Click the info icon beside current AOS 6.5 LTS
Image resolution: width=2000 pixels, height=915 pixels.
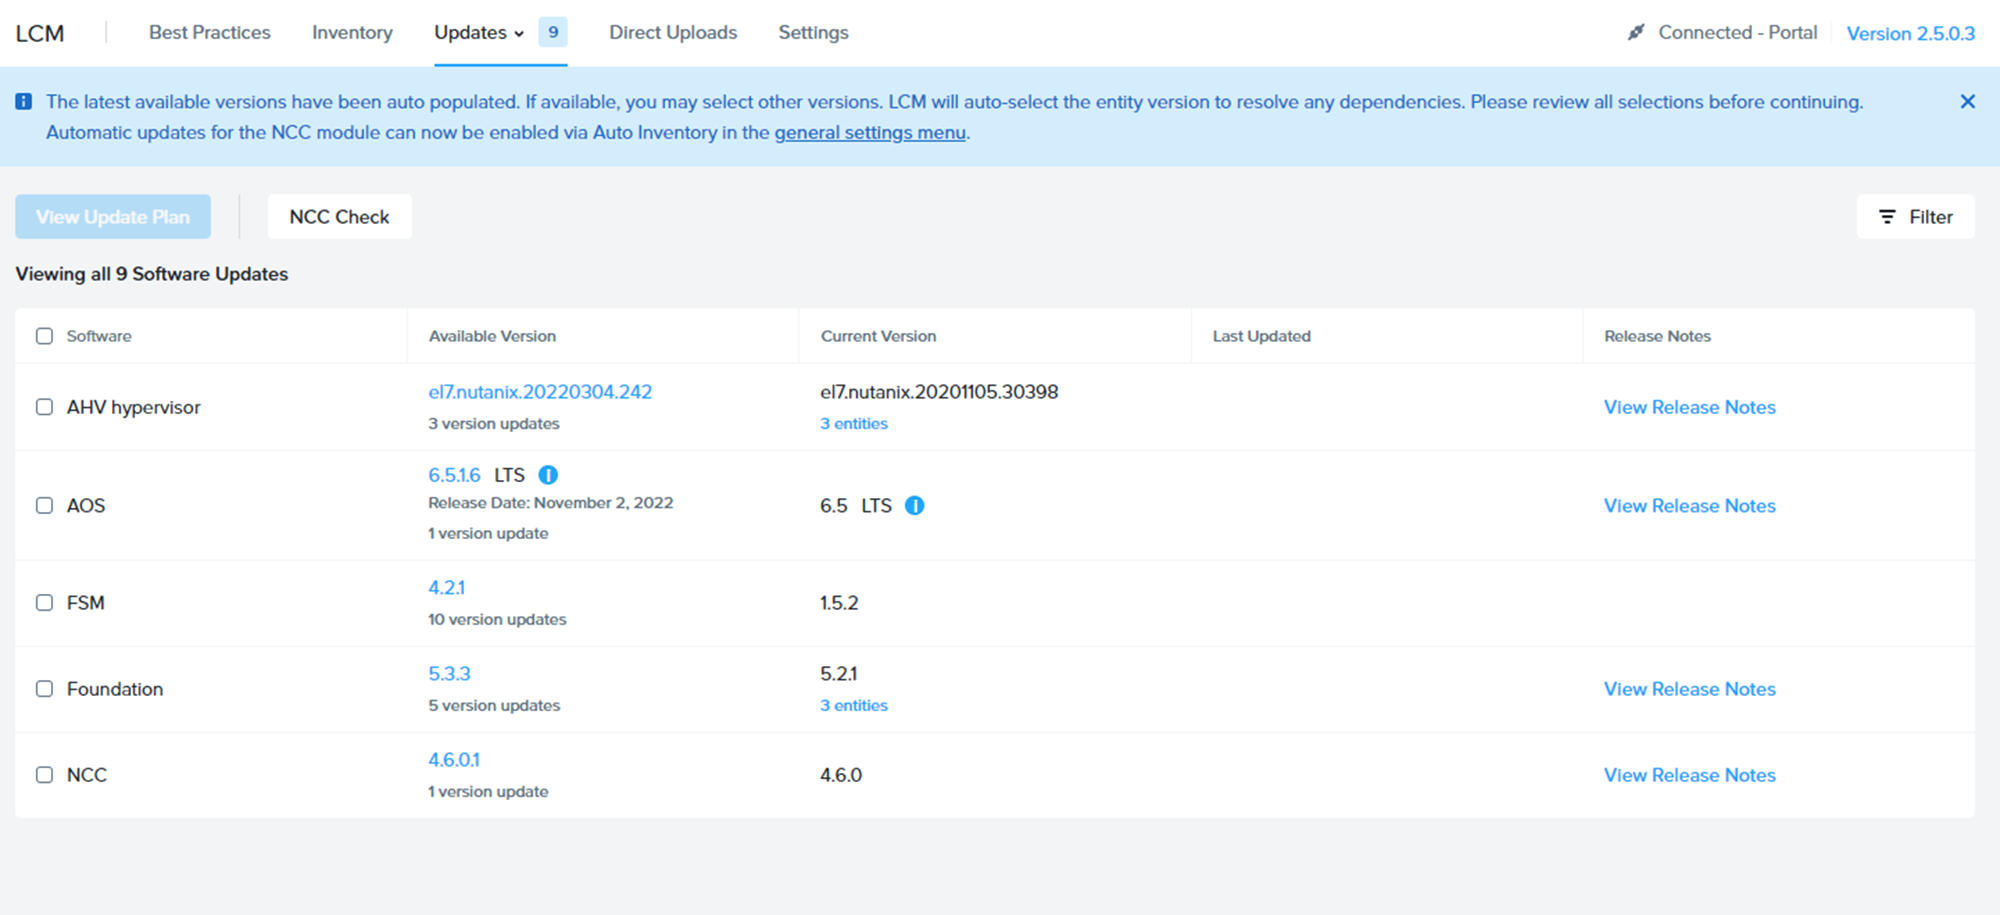914,505
